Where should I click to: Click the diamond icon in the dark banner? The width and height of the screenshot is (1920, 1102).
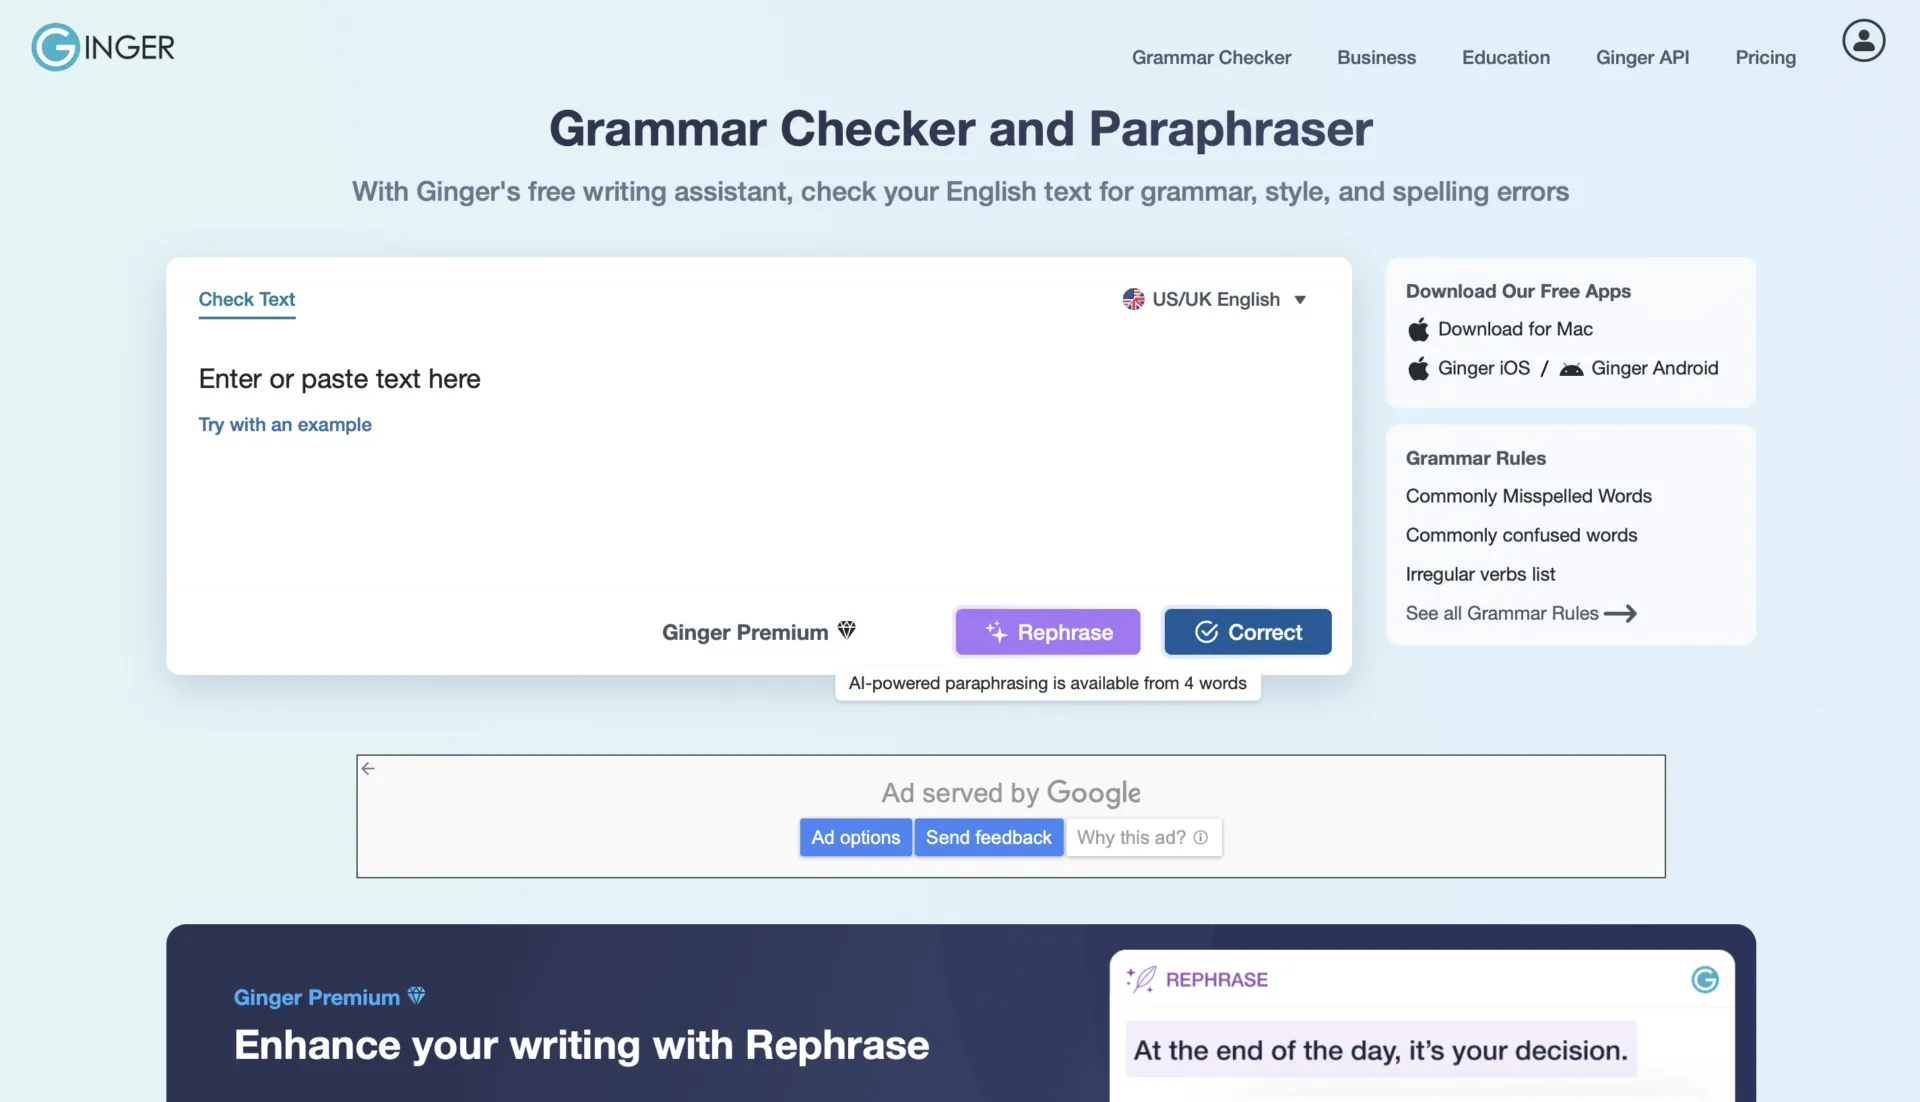coord(417,995)
